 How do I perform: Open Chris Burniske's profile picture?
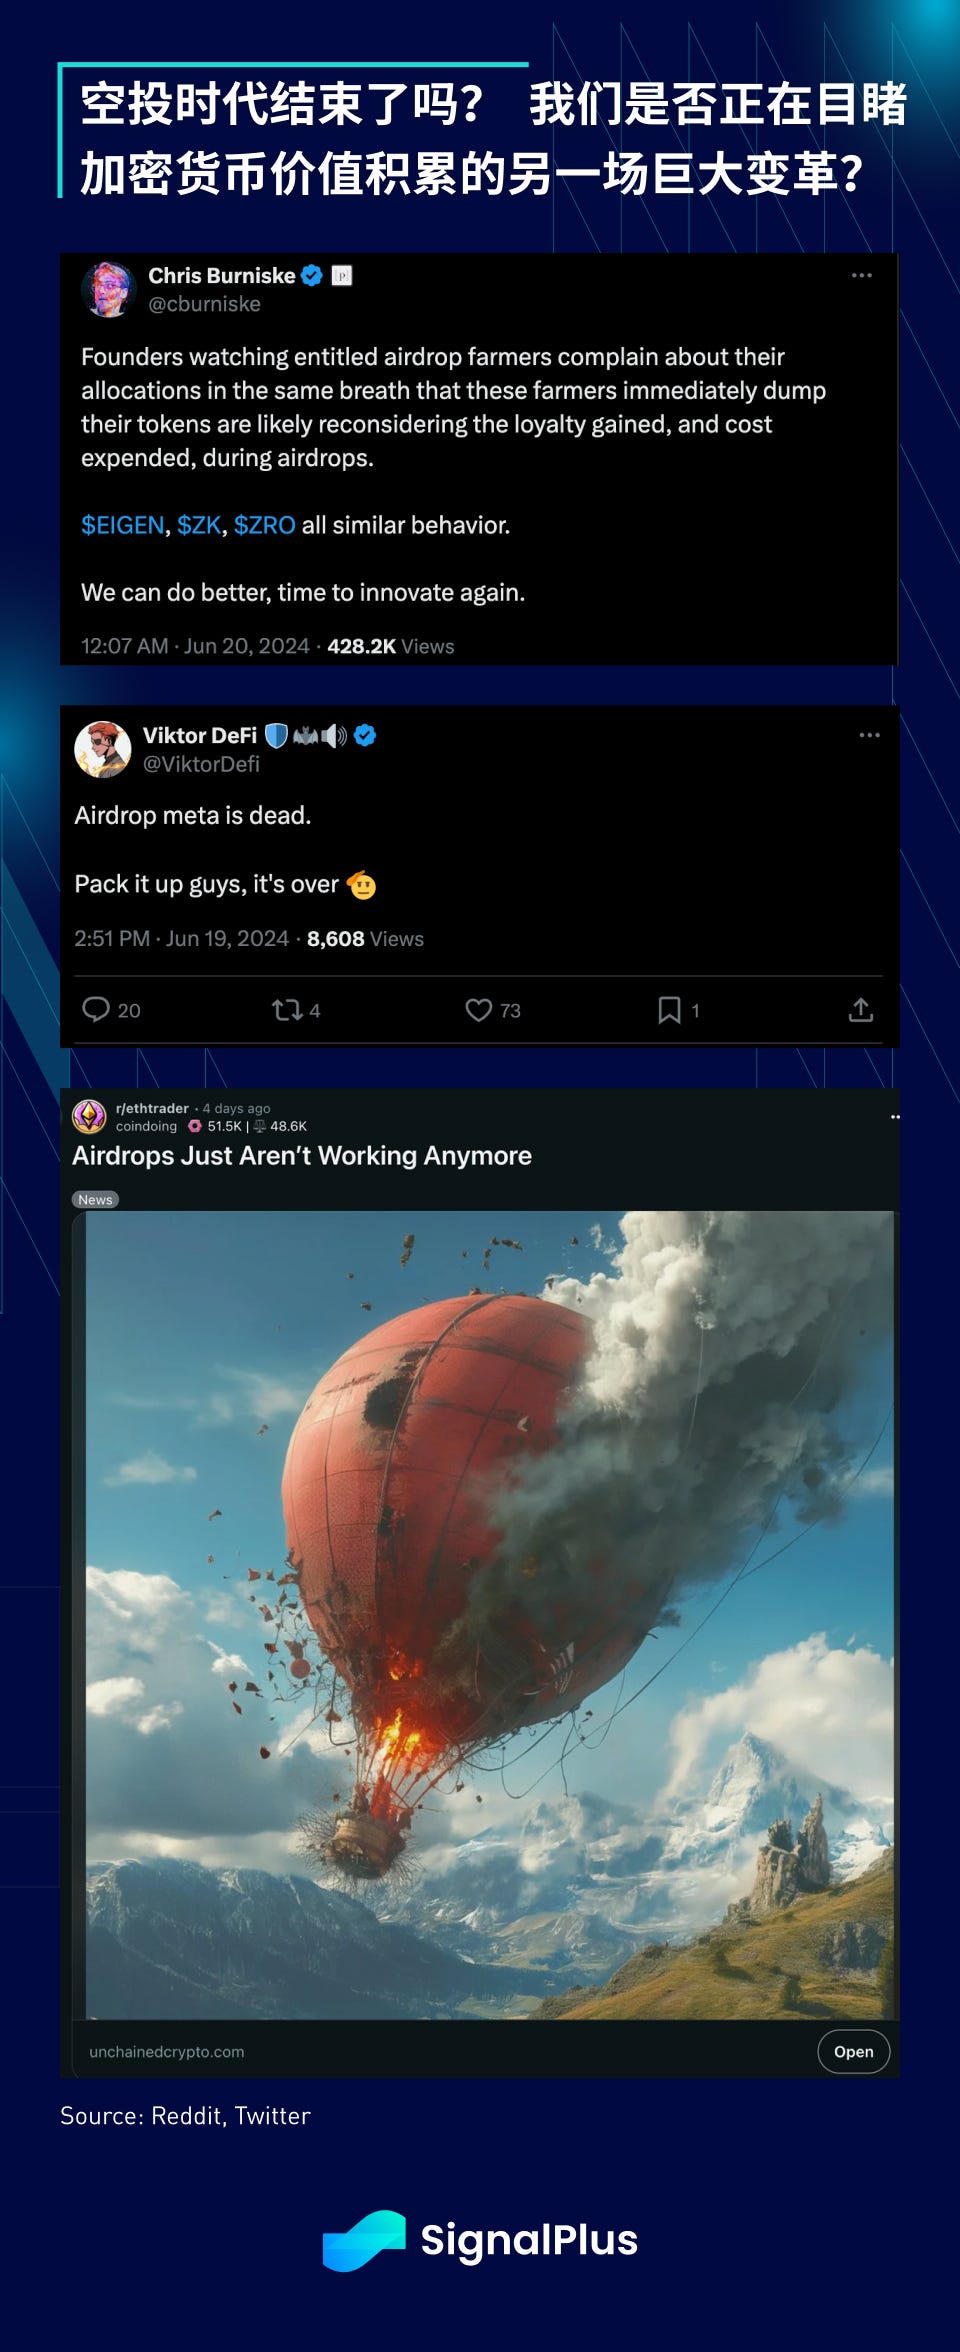click(x=109, y=289)
